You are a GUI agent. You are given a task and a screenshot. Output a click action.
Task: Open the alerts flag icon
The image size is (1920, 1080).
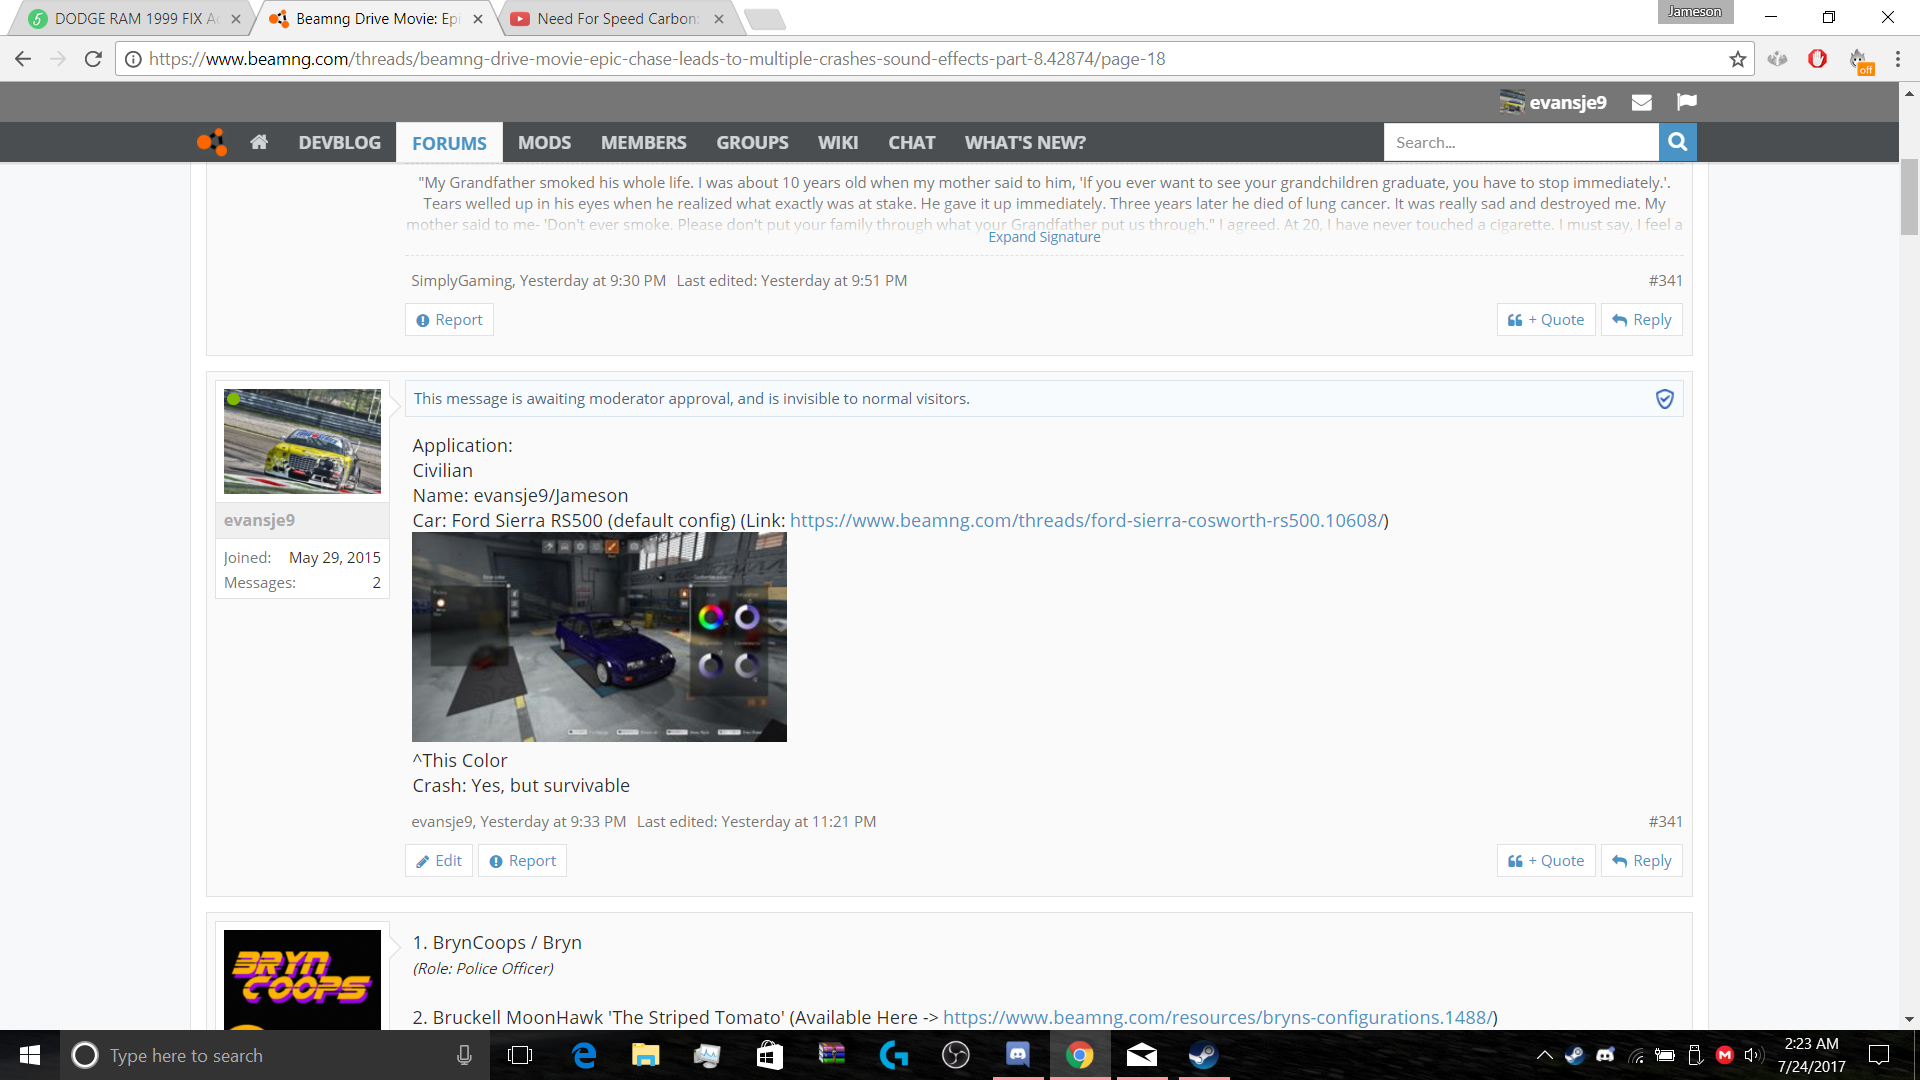(x=1687, y=102)
